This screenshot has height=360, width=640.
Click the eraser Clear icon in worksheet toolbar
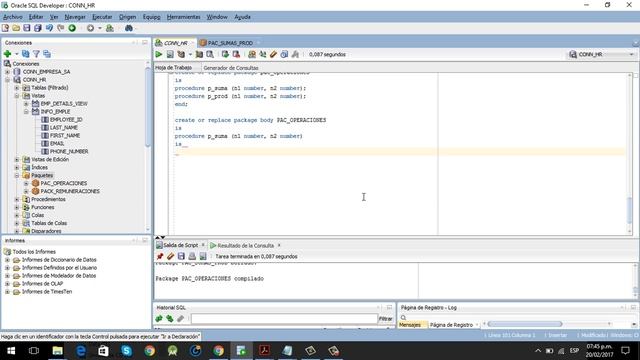pyautogui.click(x=273, y=54)
